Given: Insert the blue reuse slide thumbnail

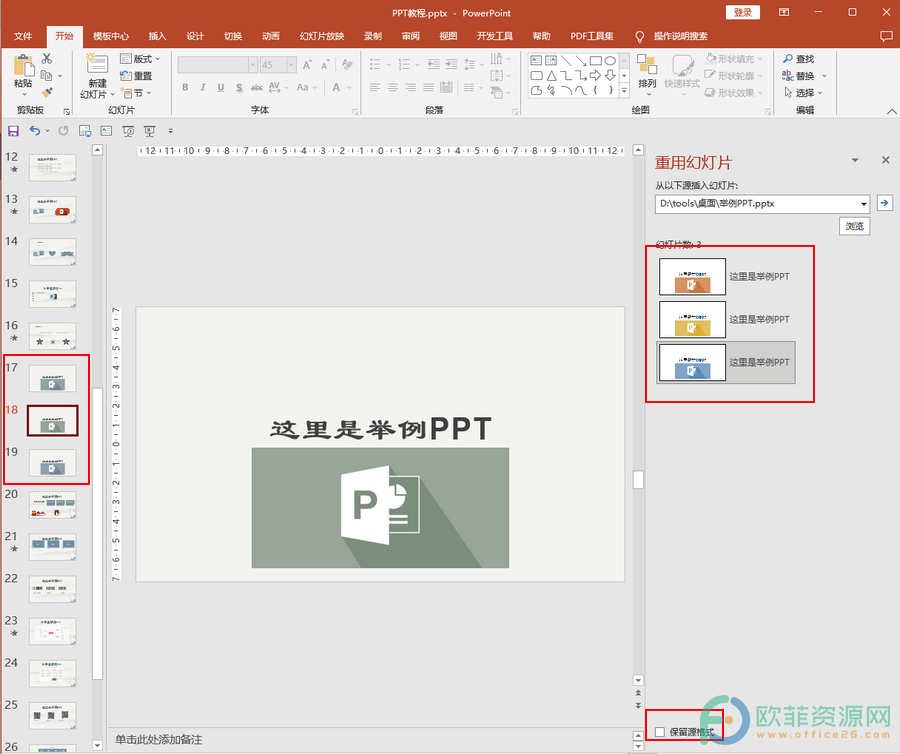Looking at the screenshot, I should (692, 363).
